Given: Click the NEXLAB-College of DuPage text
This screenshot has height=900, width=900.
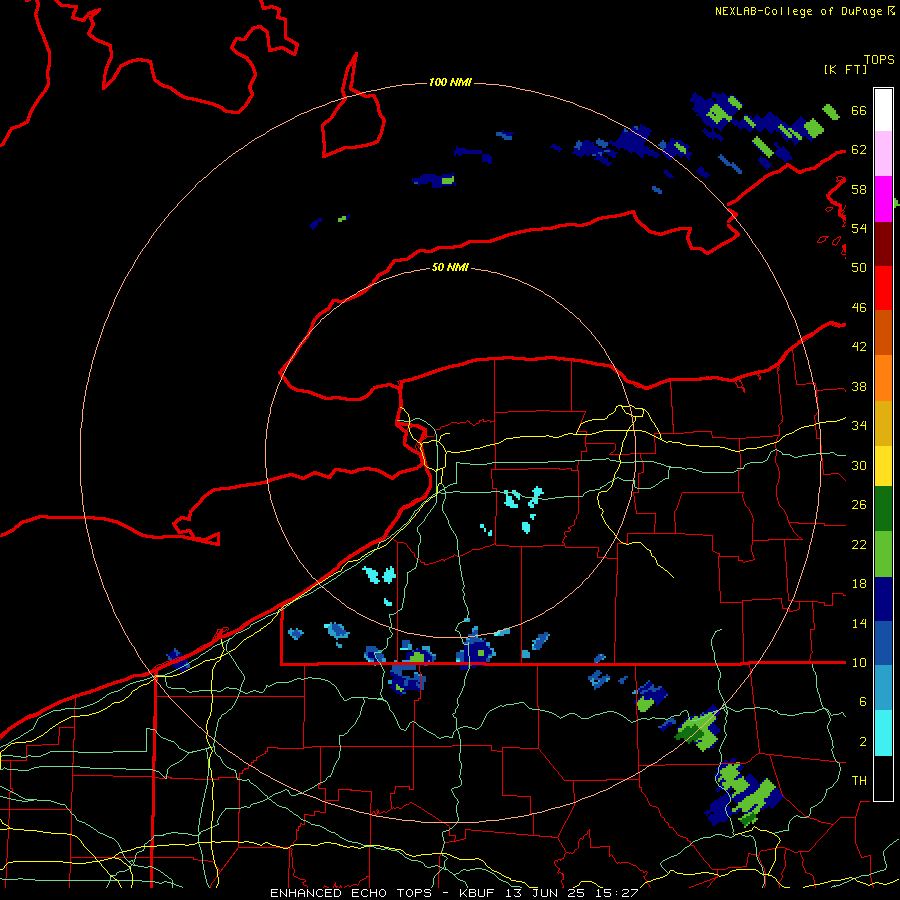Looking at the screenshot, I should point(798,11).
